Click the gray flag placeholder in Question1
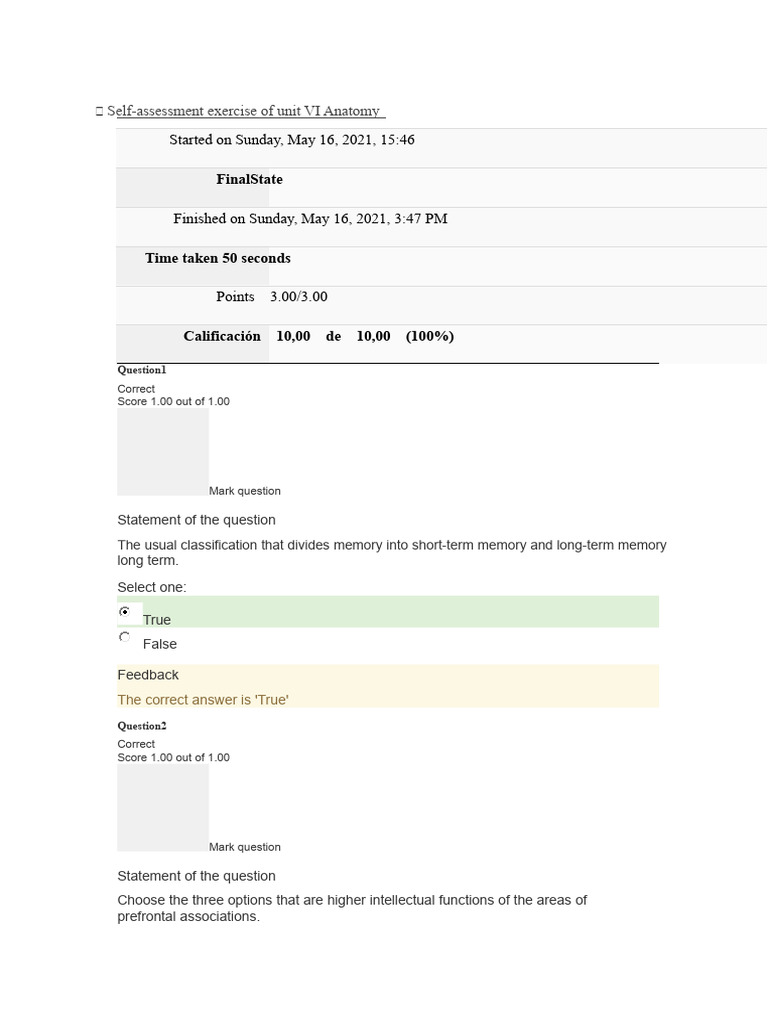 tap(163, 452)
